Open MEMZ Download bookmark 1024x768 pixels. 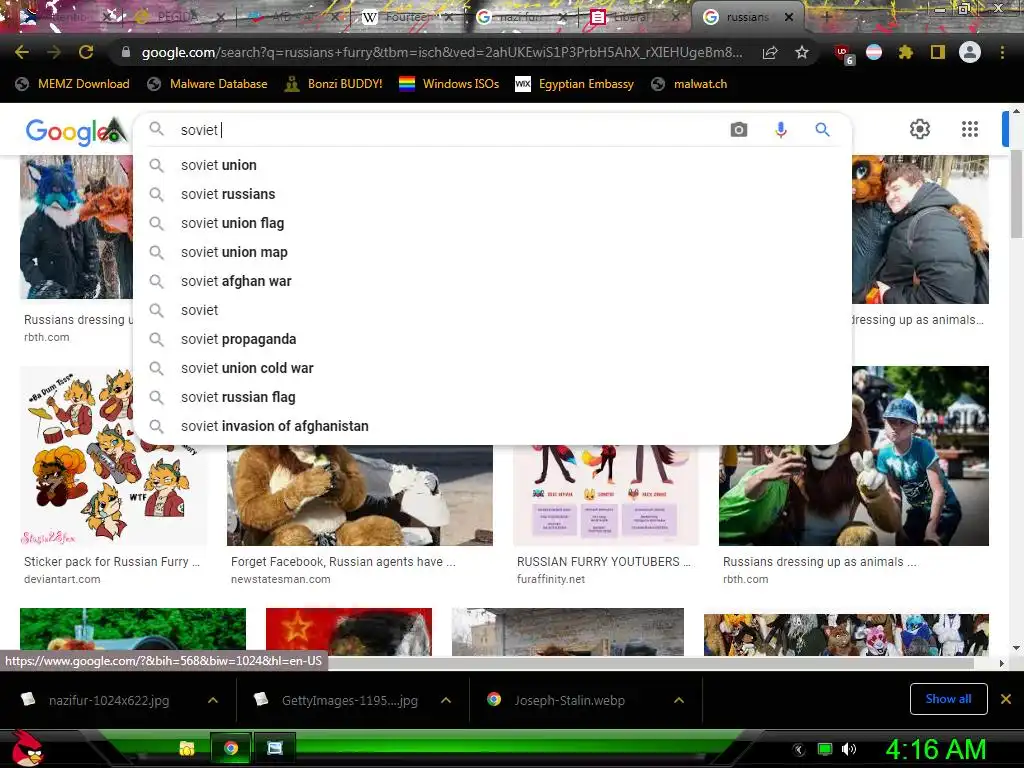[x=73, y=84]
